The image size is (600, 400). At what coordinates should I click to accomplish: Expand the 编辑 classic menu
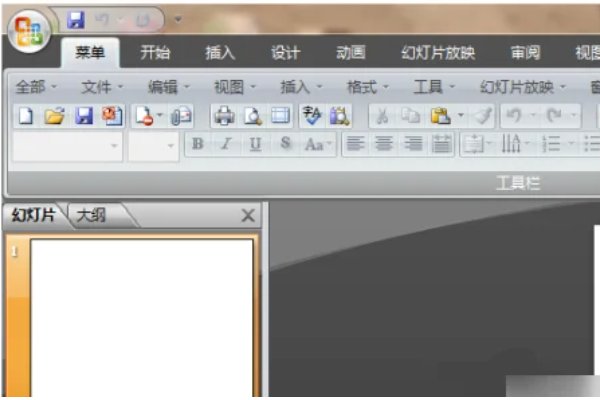(x=168, y=87)
